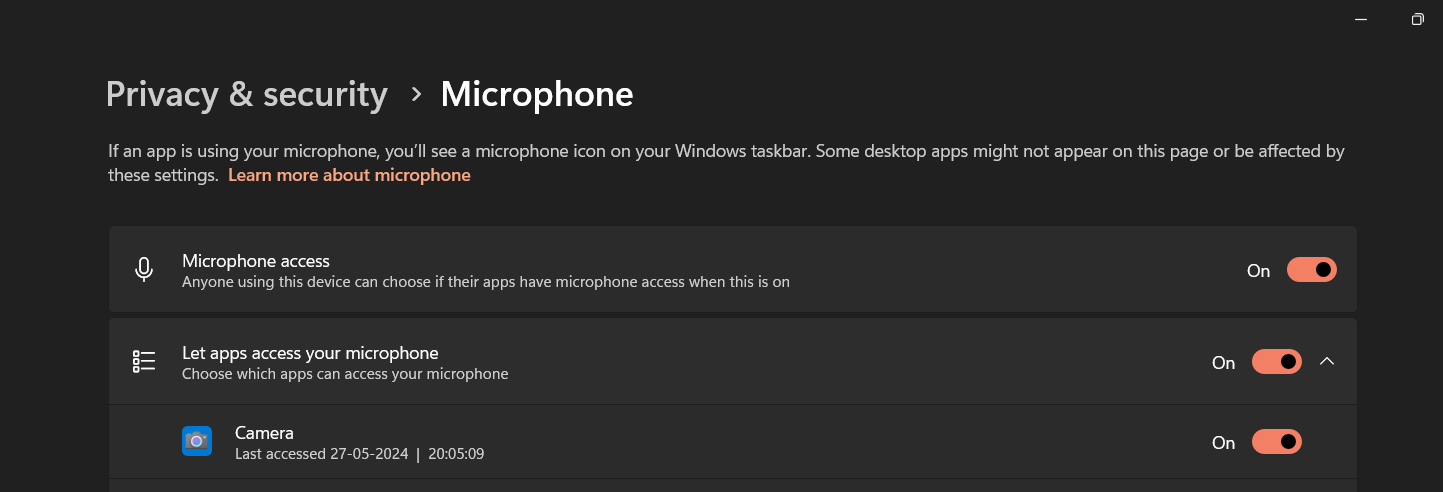Minimize the Settings window
The width and height of the screenshot is (1443, 492).
1361,19
